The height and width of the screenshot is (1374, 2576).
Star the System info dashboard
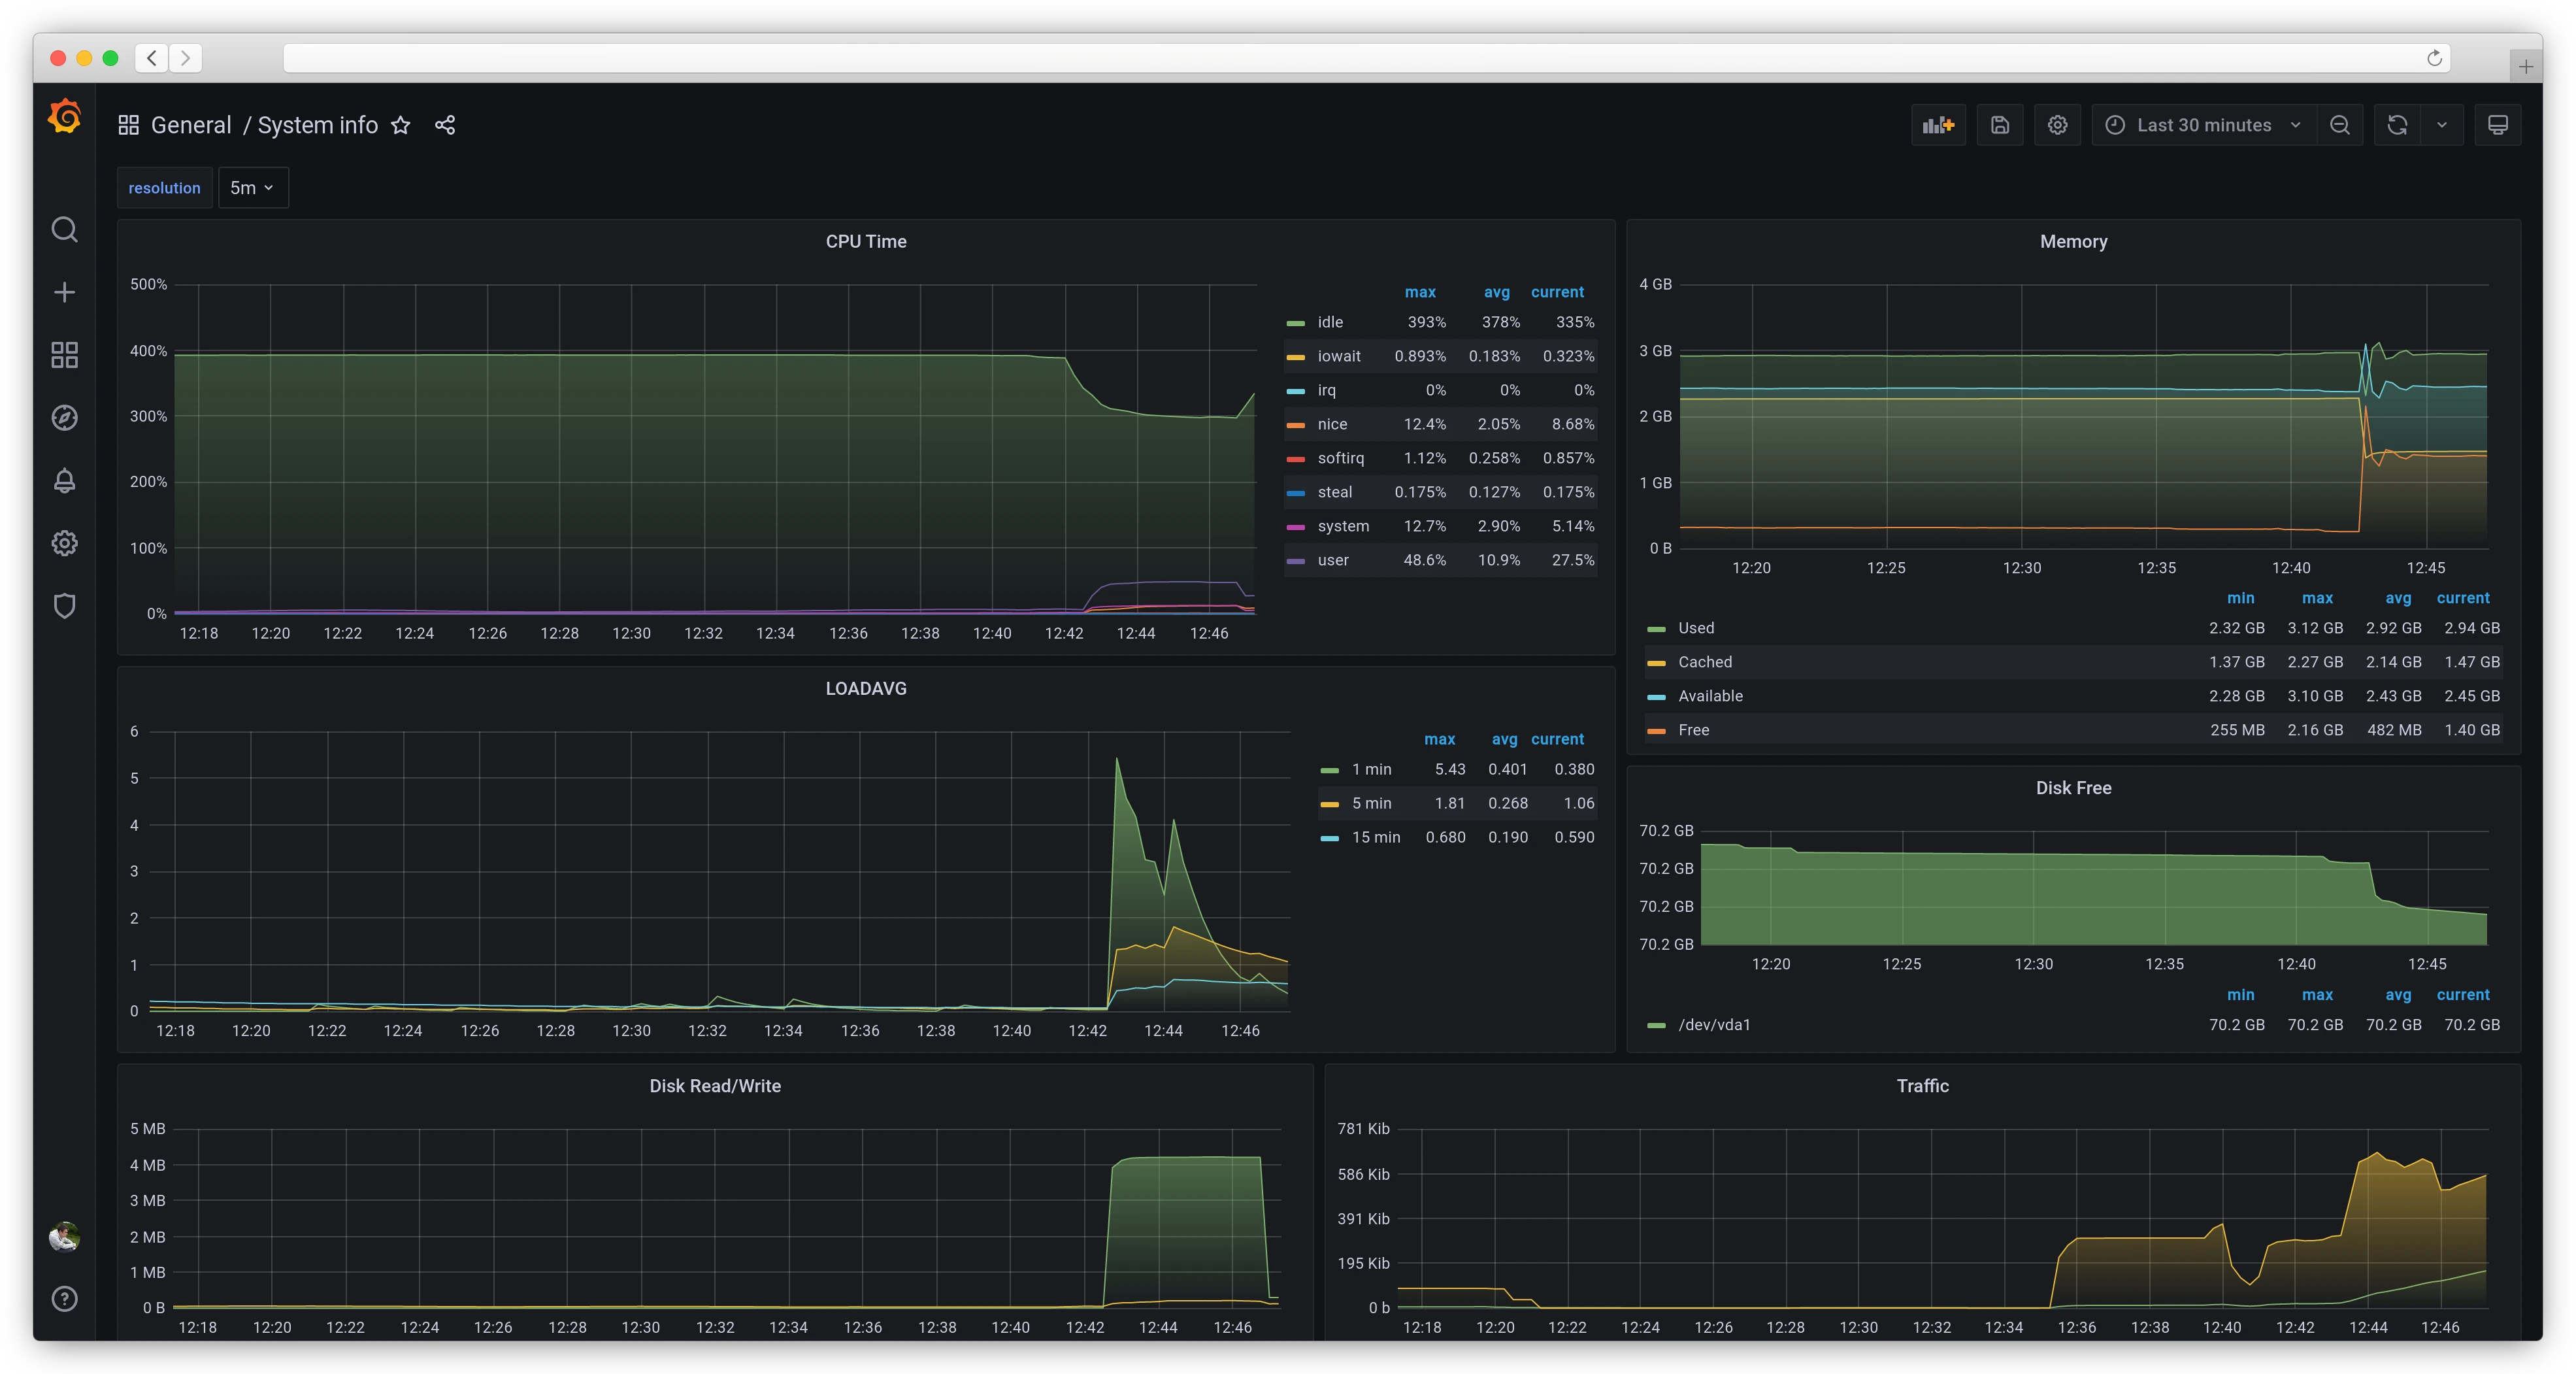[x=400, y=125]
